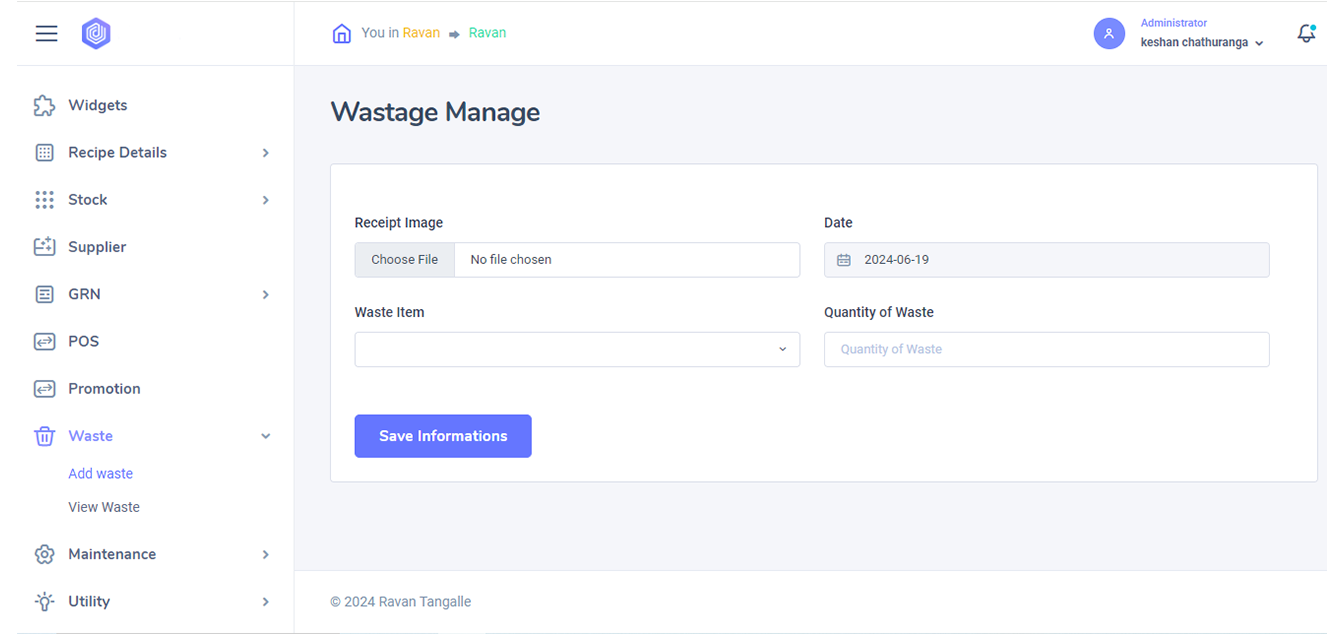Click the Widgets puzzle icon

pyautogui.click(x=44, y=106)
